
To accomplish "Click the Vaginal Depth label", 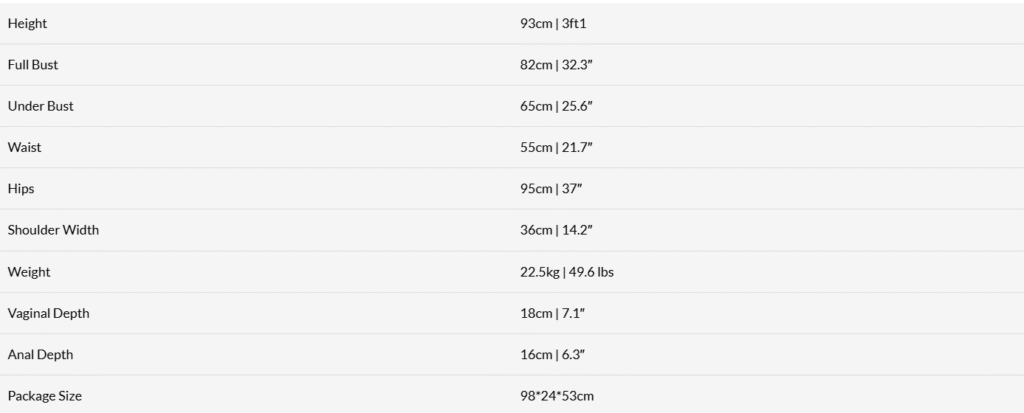I will tap(48, 313).
